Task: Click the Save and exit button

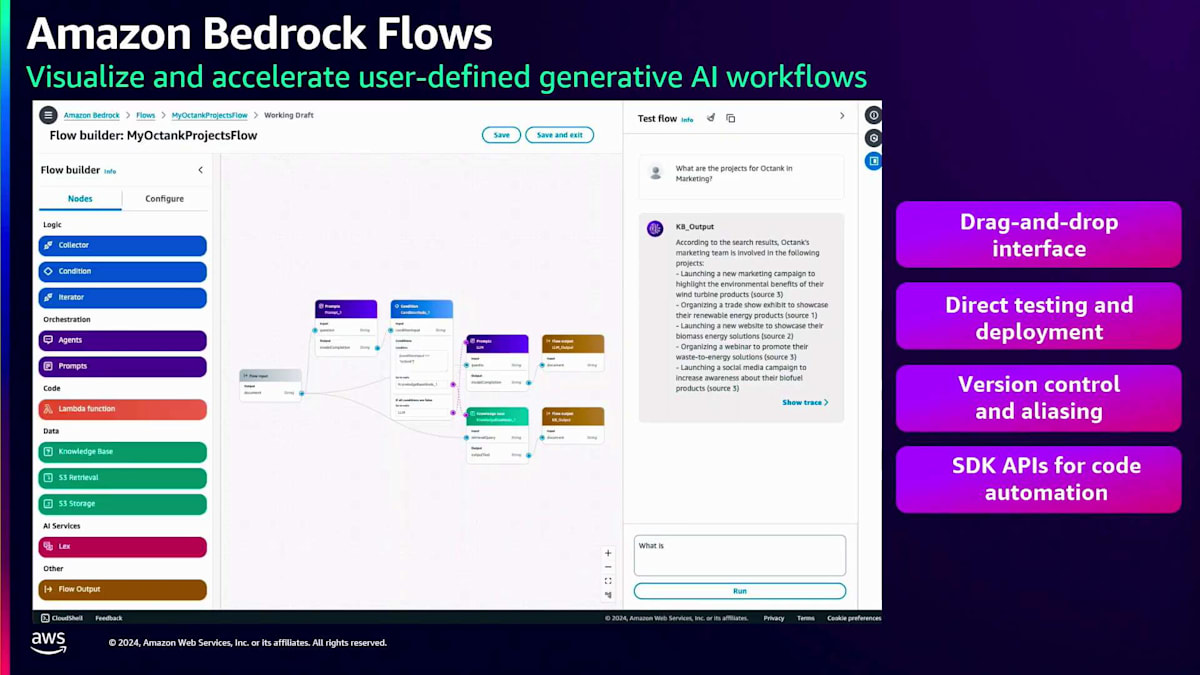Action: (559, 135)
